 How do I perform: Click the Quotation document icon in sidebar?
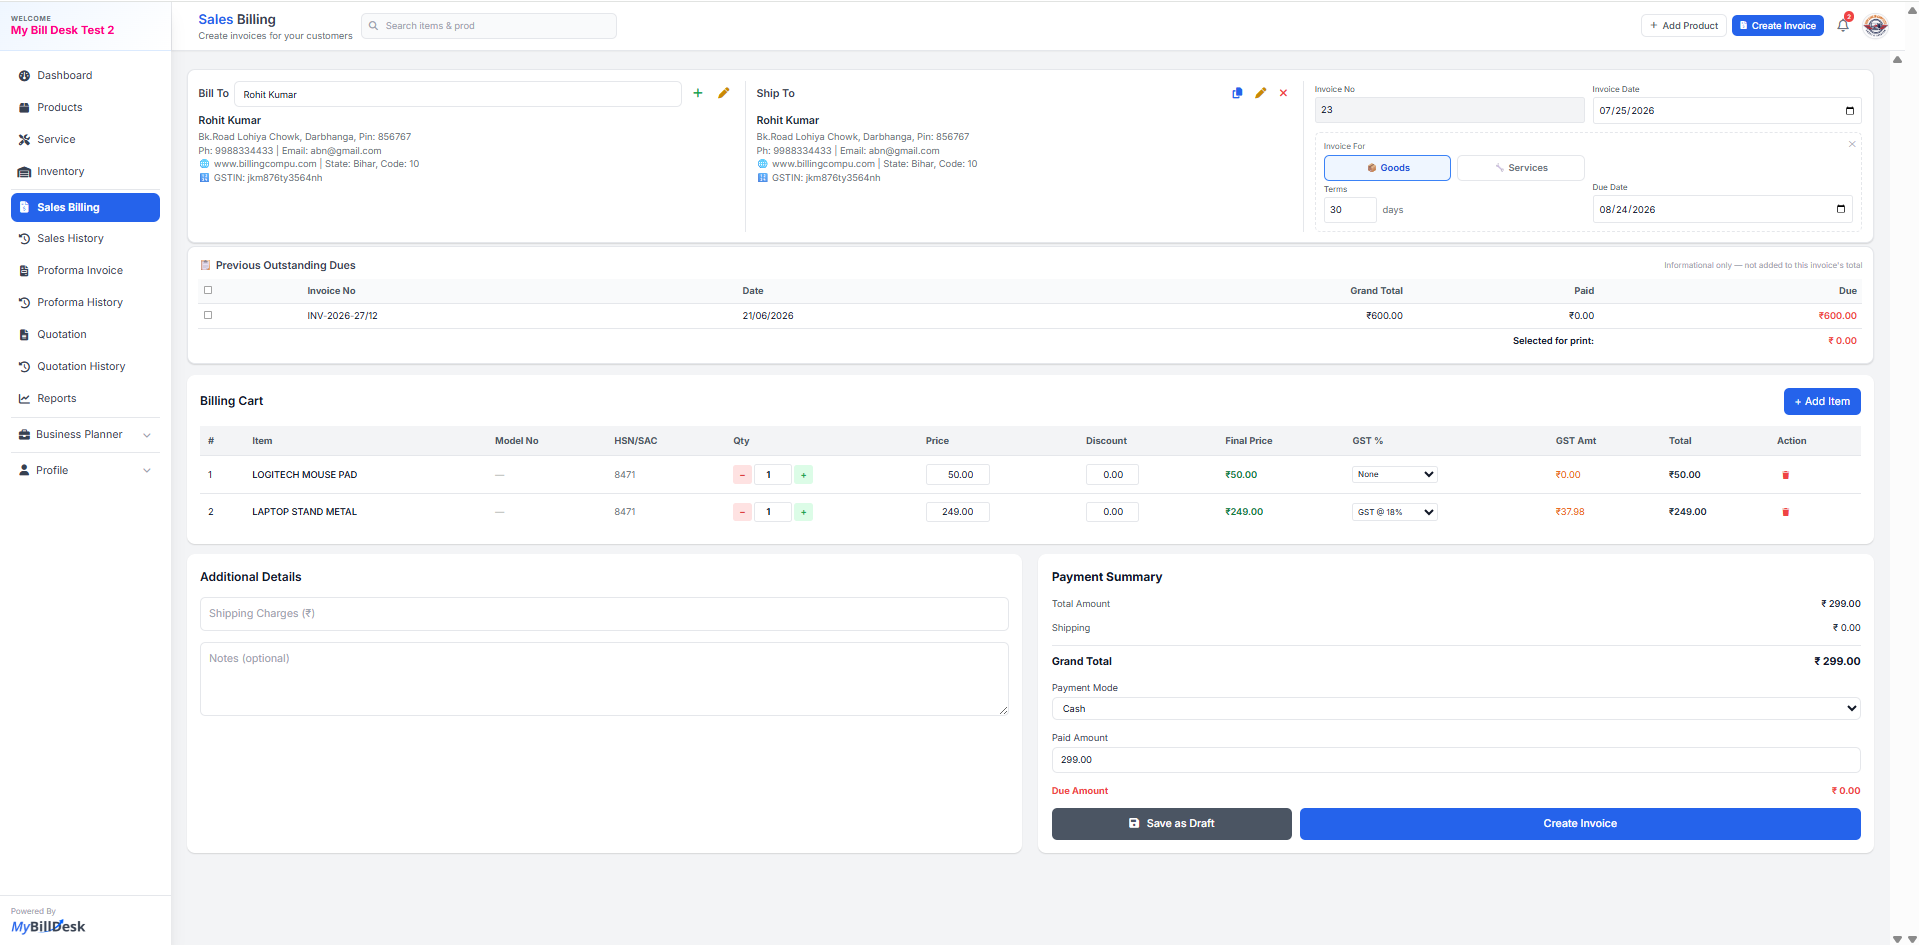(x=24, y=335)
